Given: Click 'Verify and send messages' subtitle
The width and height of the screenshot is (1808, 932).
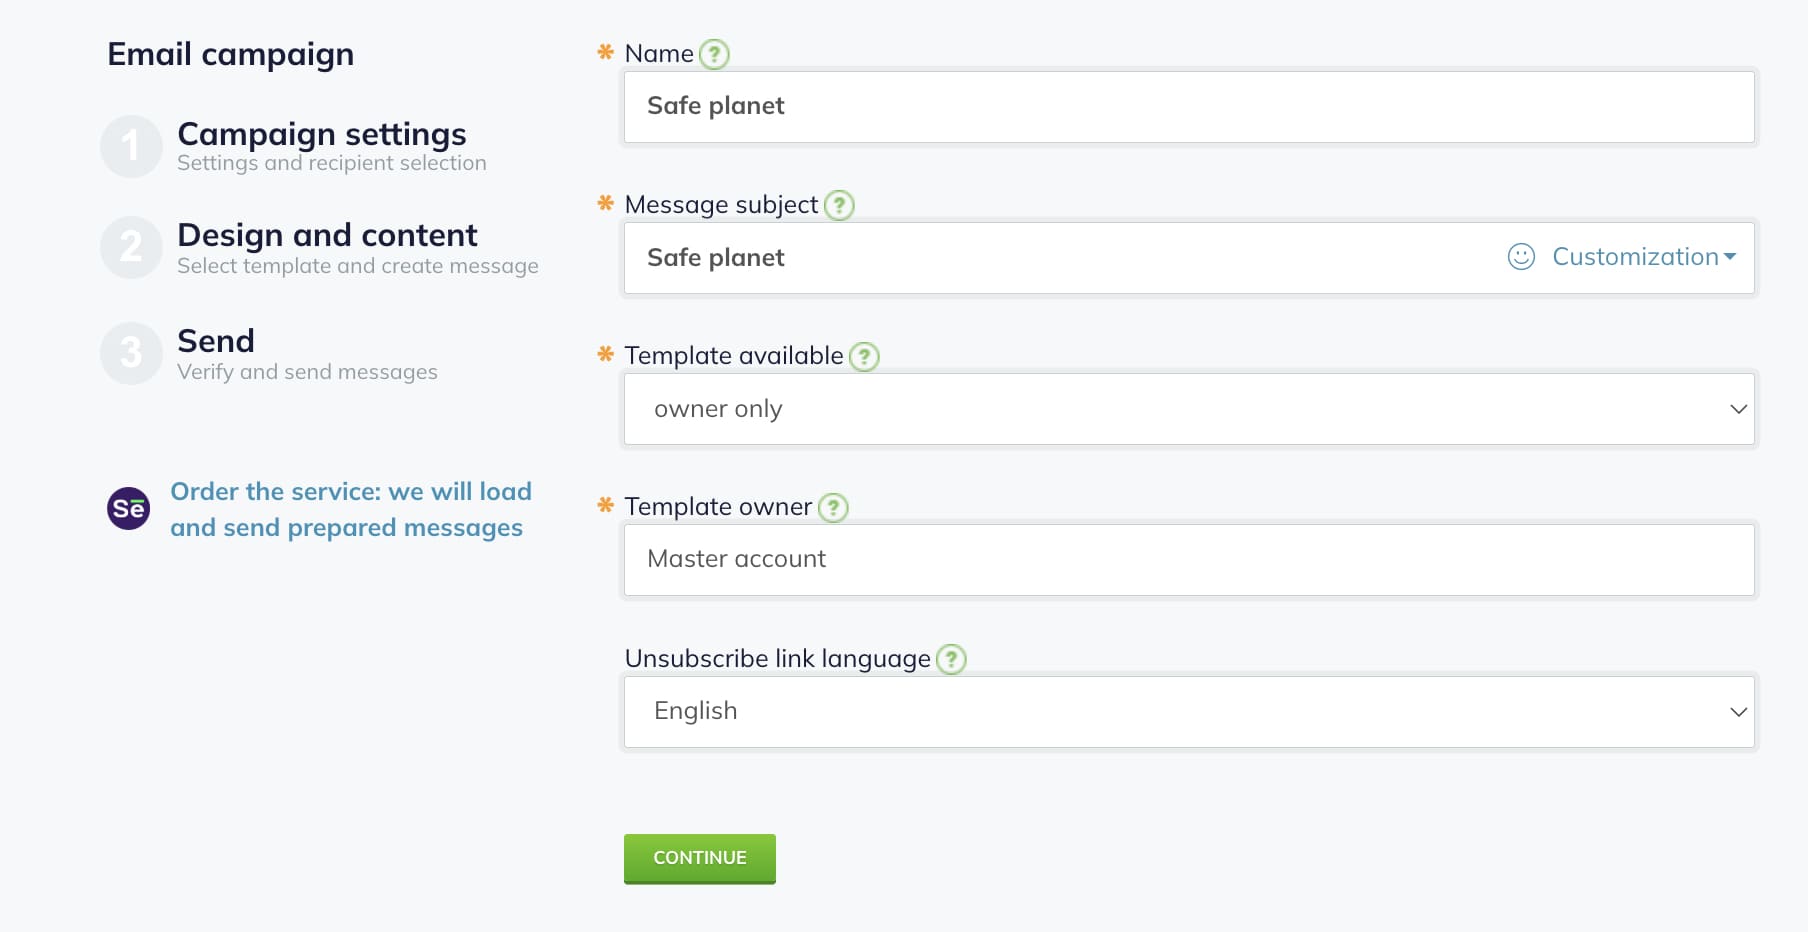Looking at the screenshot, I should coord(307,372).
